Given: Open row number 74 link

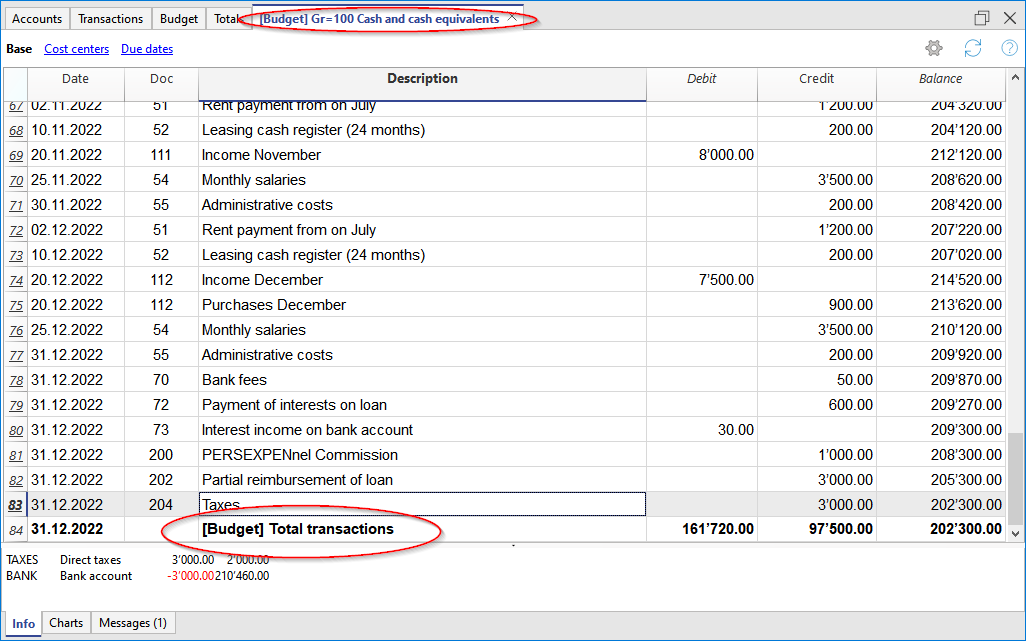Looking at the screenshot, I should coord(15,280).
